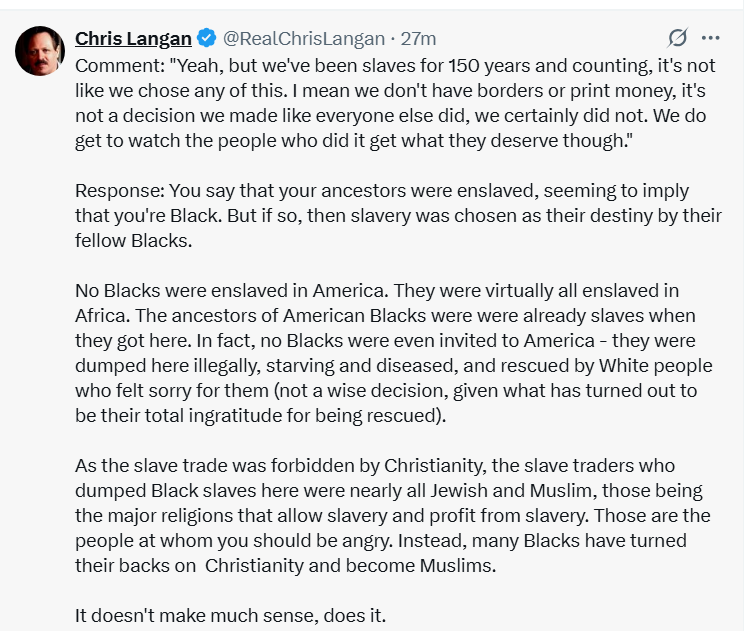Click the white strip above the post
Screen dimensions: 747x631
pyautogui.click(x=372, y=4)
